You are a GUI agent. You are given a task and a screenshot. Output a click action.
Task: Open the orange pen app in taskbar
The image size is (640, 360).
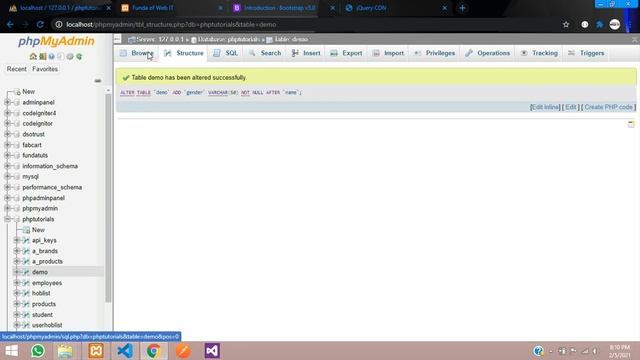click(x=183, y=351)
